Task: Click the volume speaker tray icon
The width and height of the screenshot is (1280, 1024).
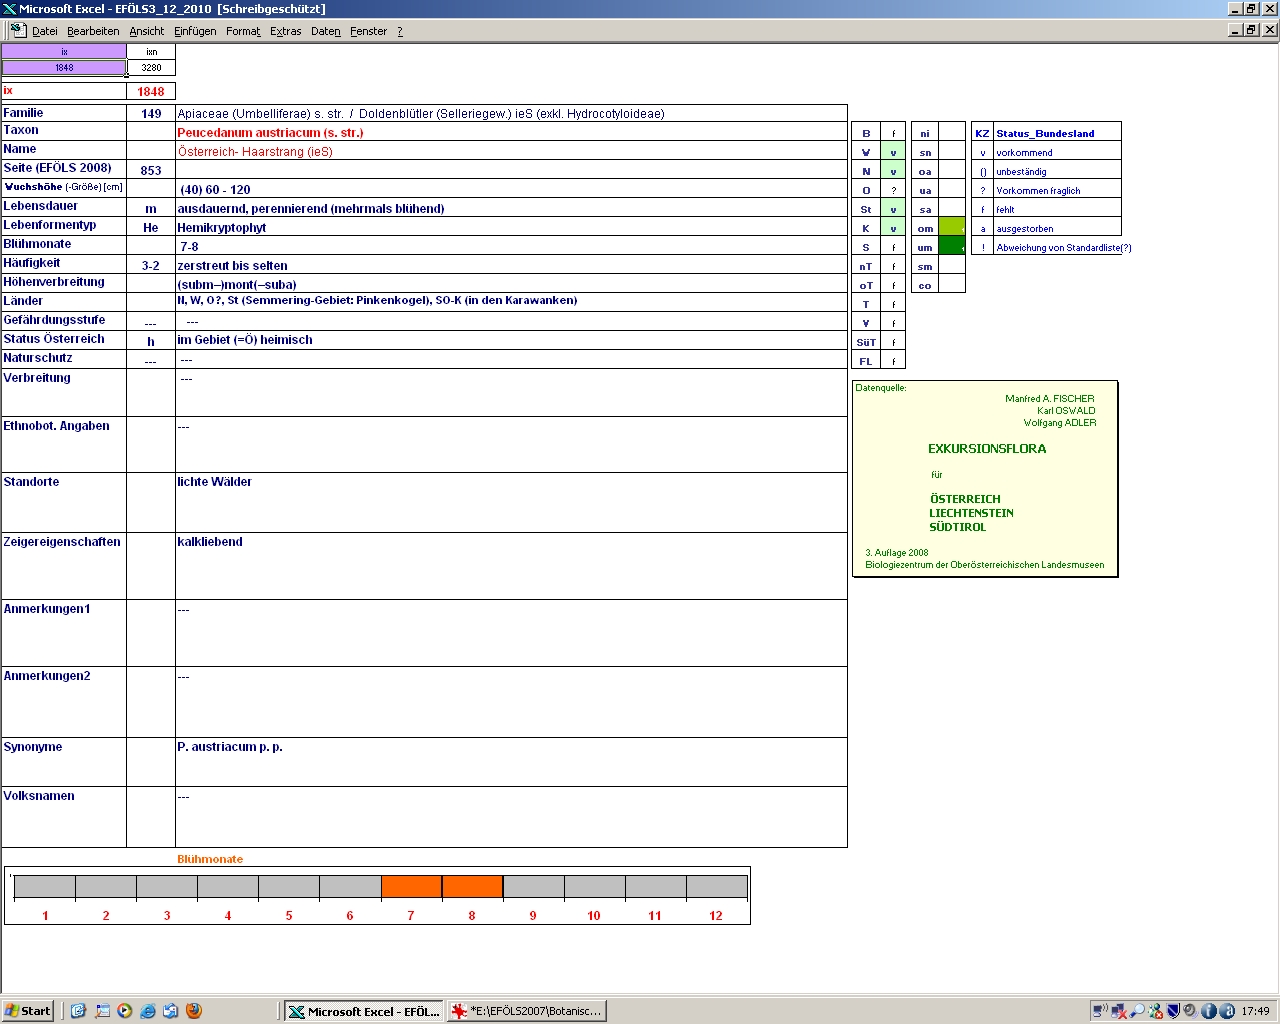Action: pos(1190,1011)
